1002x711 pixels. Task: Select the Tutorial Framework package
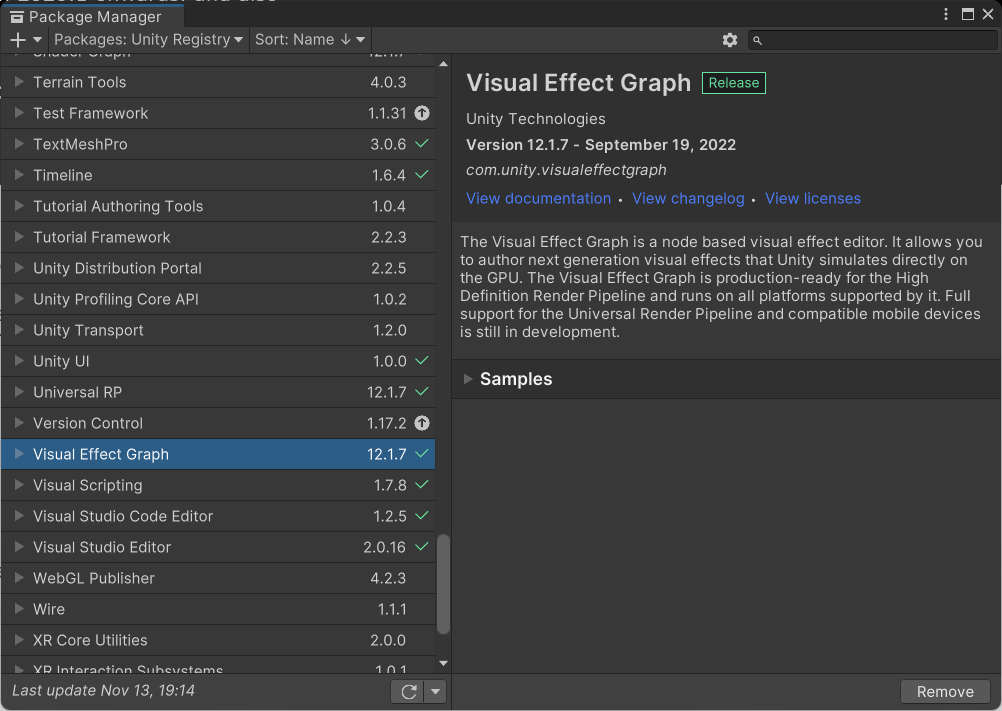218,237
